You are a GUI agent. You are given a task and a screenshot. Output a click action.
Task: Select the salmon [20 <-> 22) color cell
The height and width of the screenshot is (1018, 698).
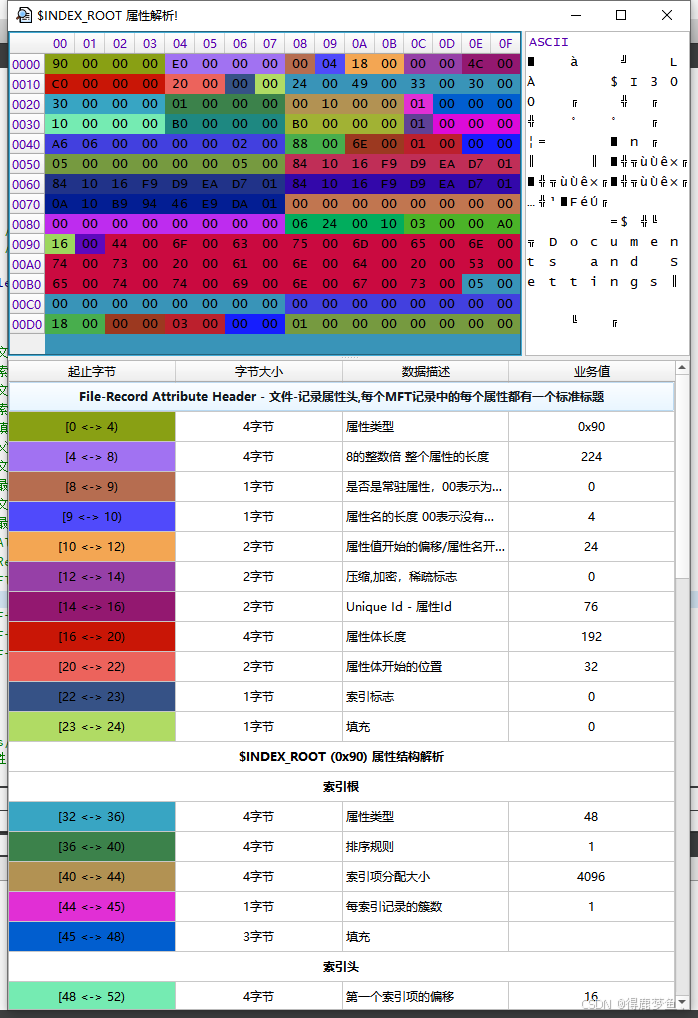[92, 667]
